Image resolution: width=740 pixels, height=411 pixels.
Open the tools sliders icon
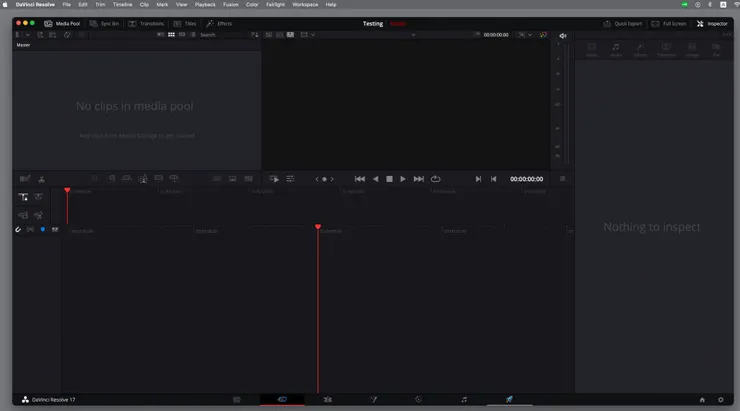point(290,179)
